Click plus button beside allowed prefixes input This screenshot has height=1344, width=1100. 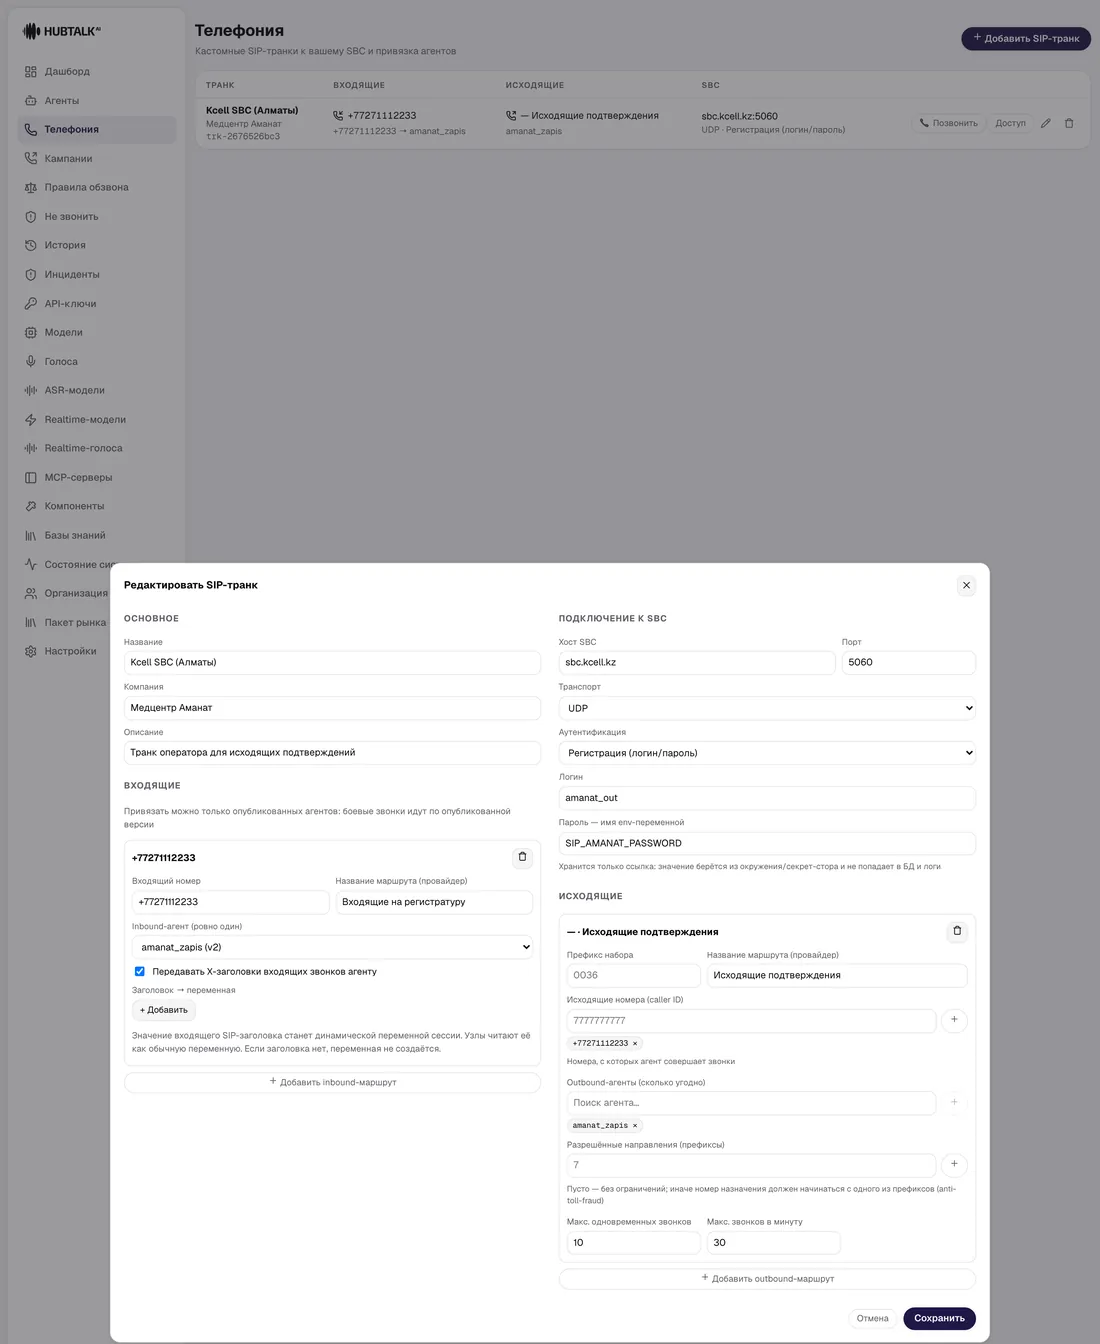coord(954,1165)
